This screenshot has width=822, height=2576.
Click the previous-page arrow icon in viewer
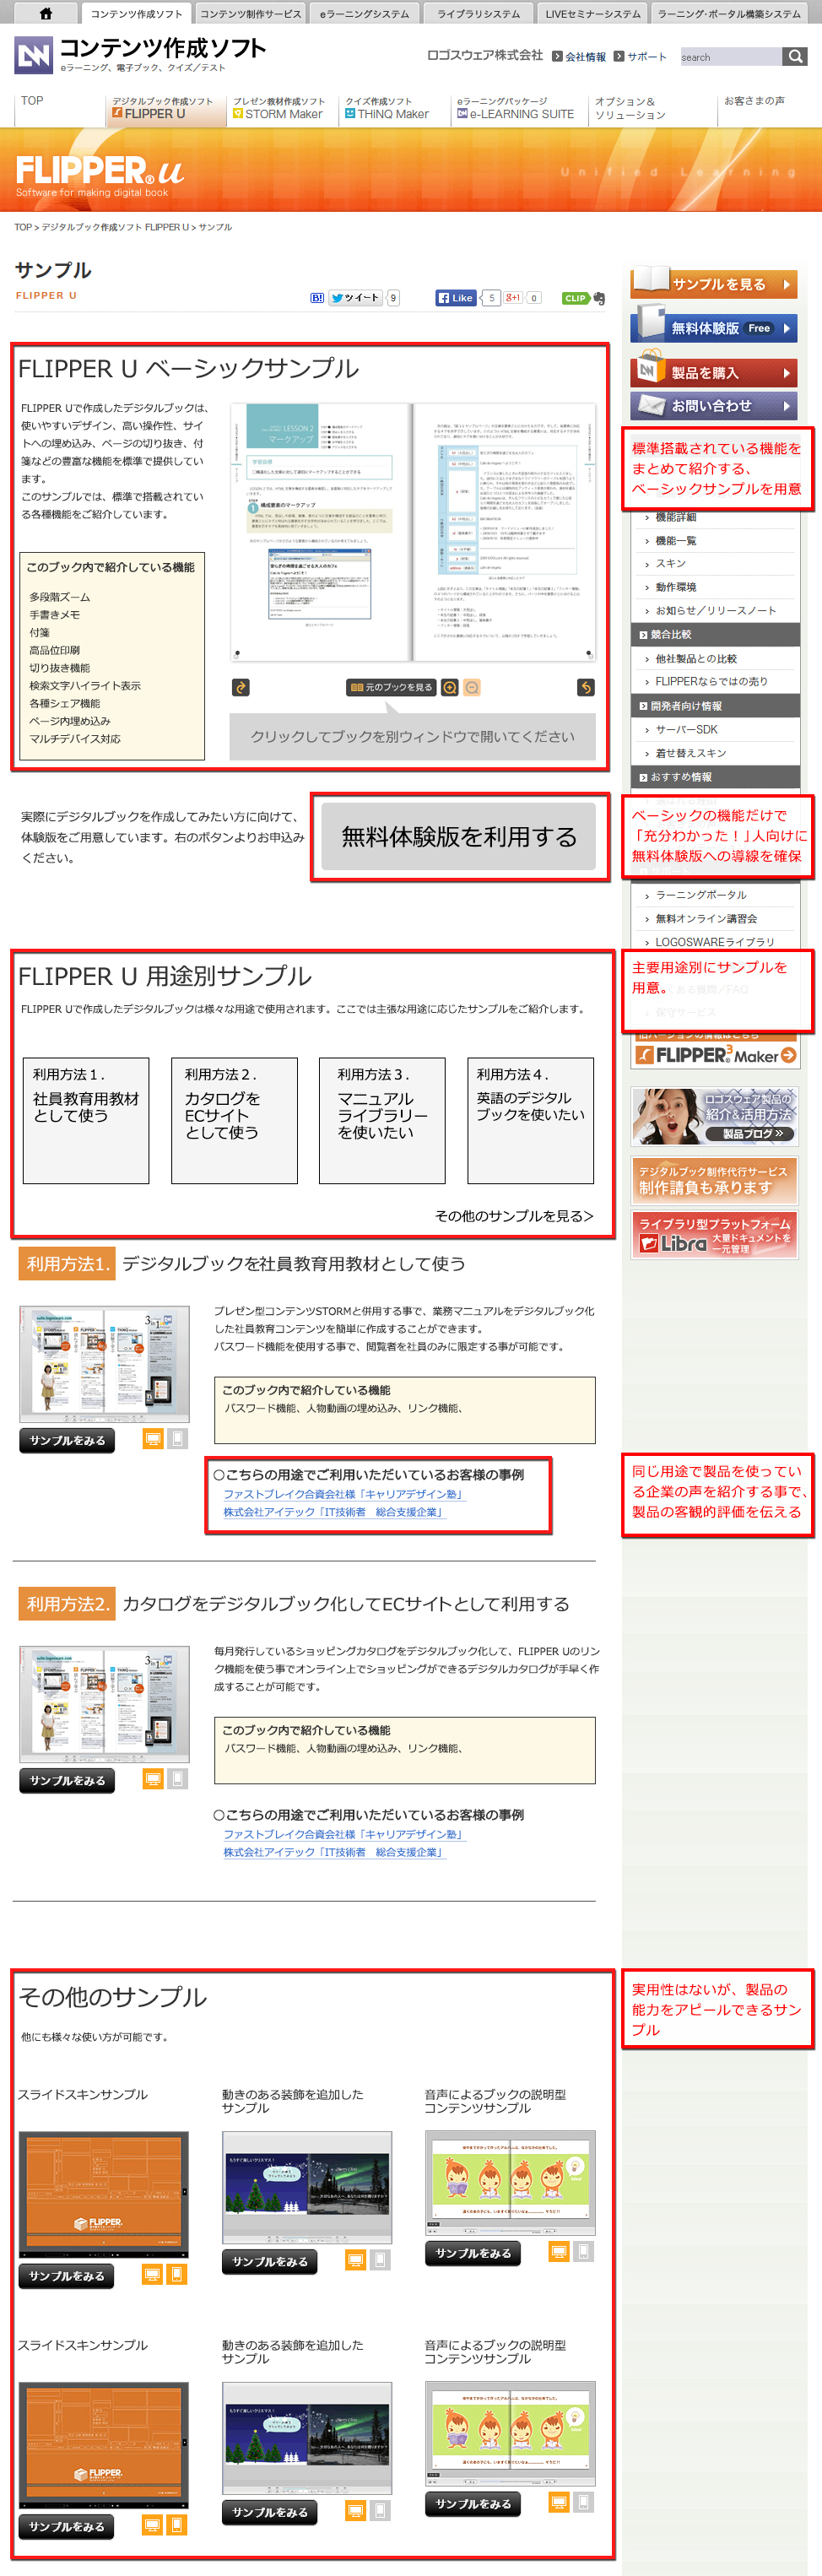click(241, 687)
